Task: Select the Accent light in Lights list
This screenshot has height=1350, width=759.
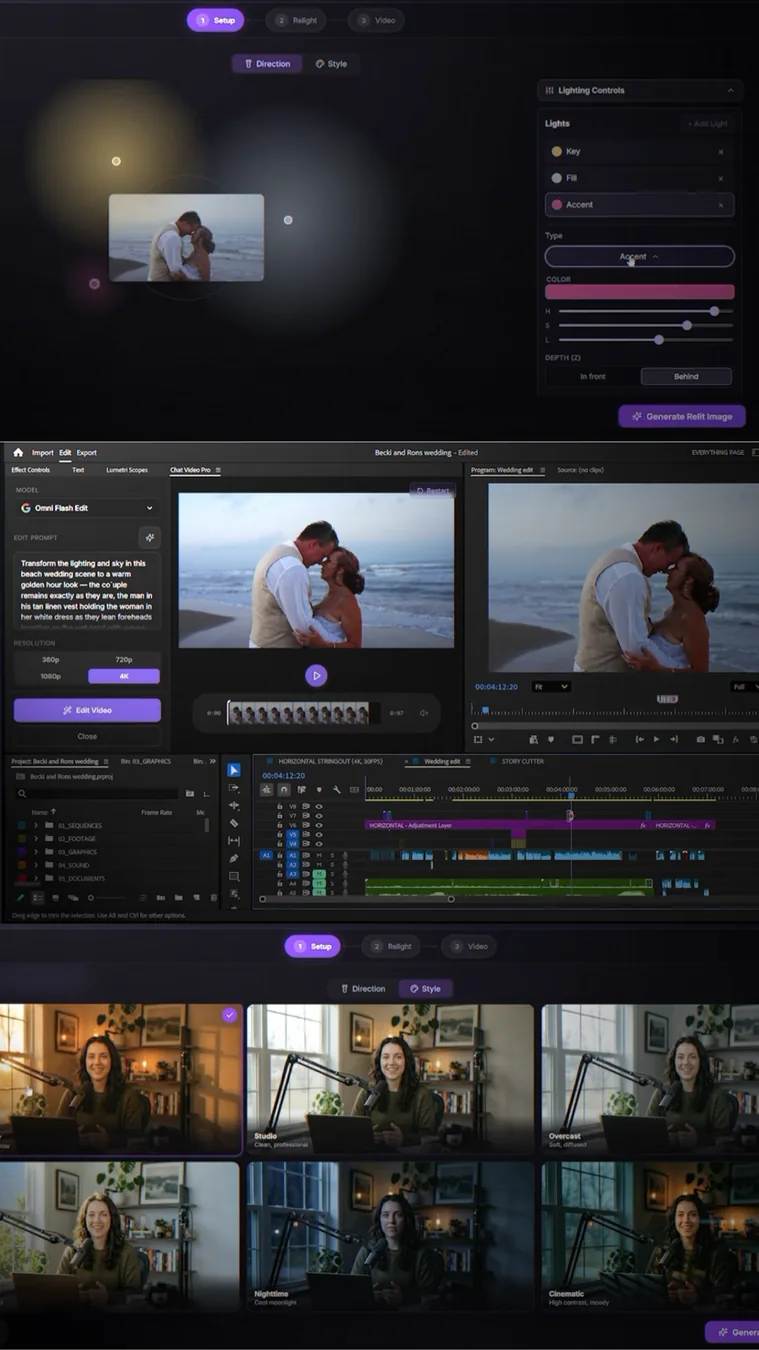Action: click(x=640, y=205)
